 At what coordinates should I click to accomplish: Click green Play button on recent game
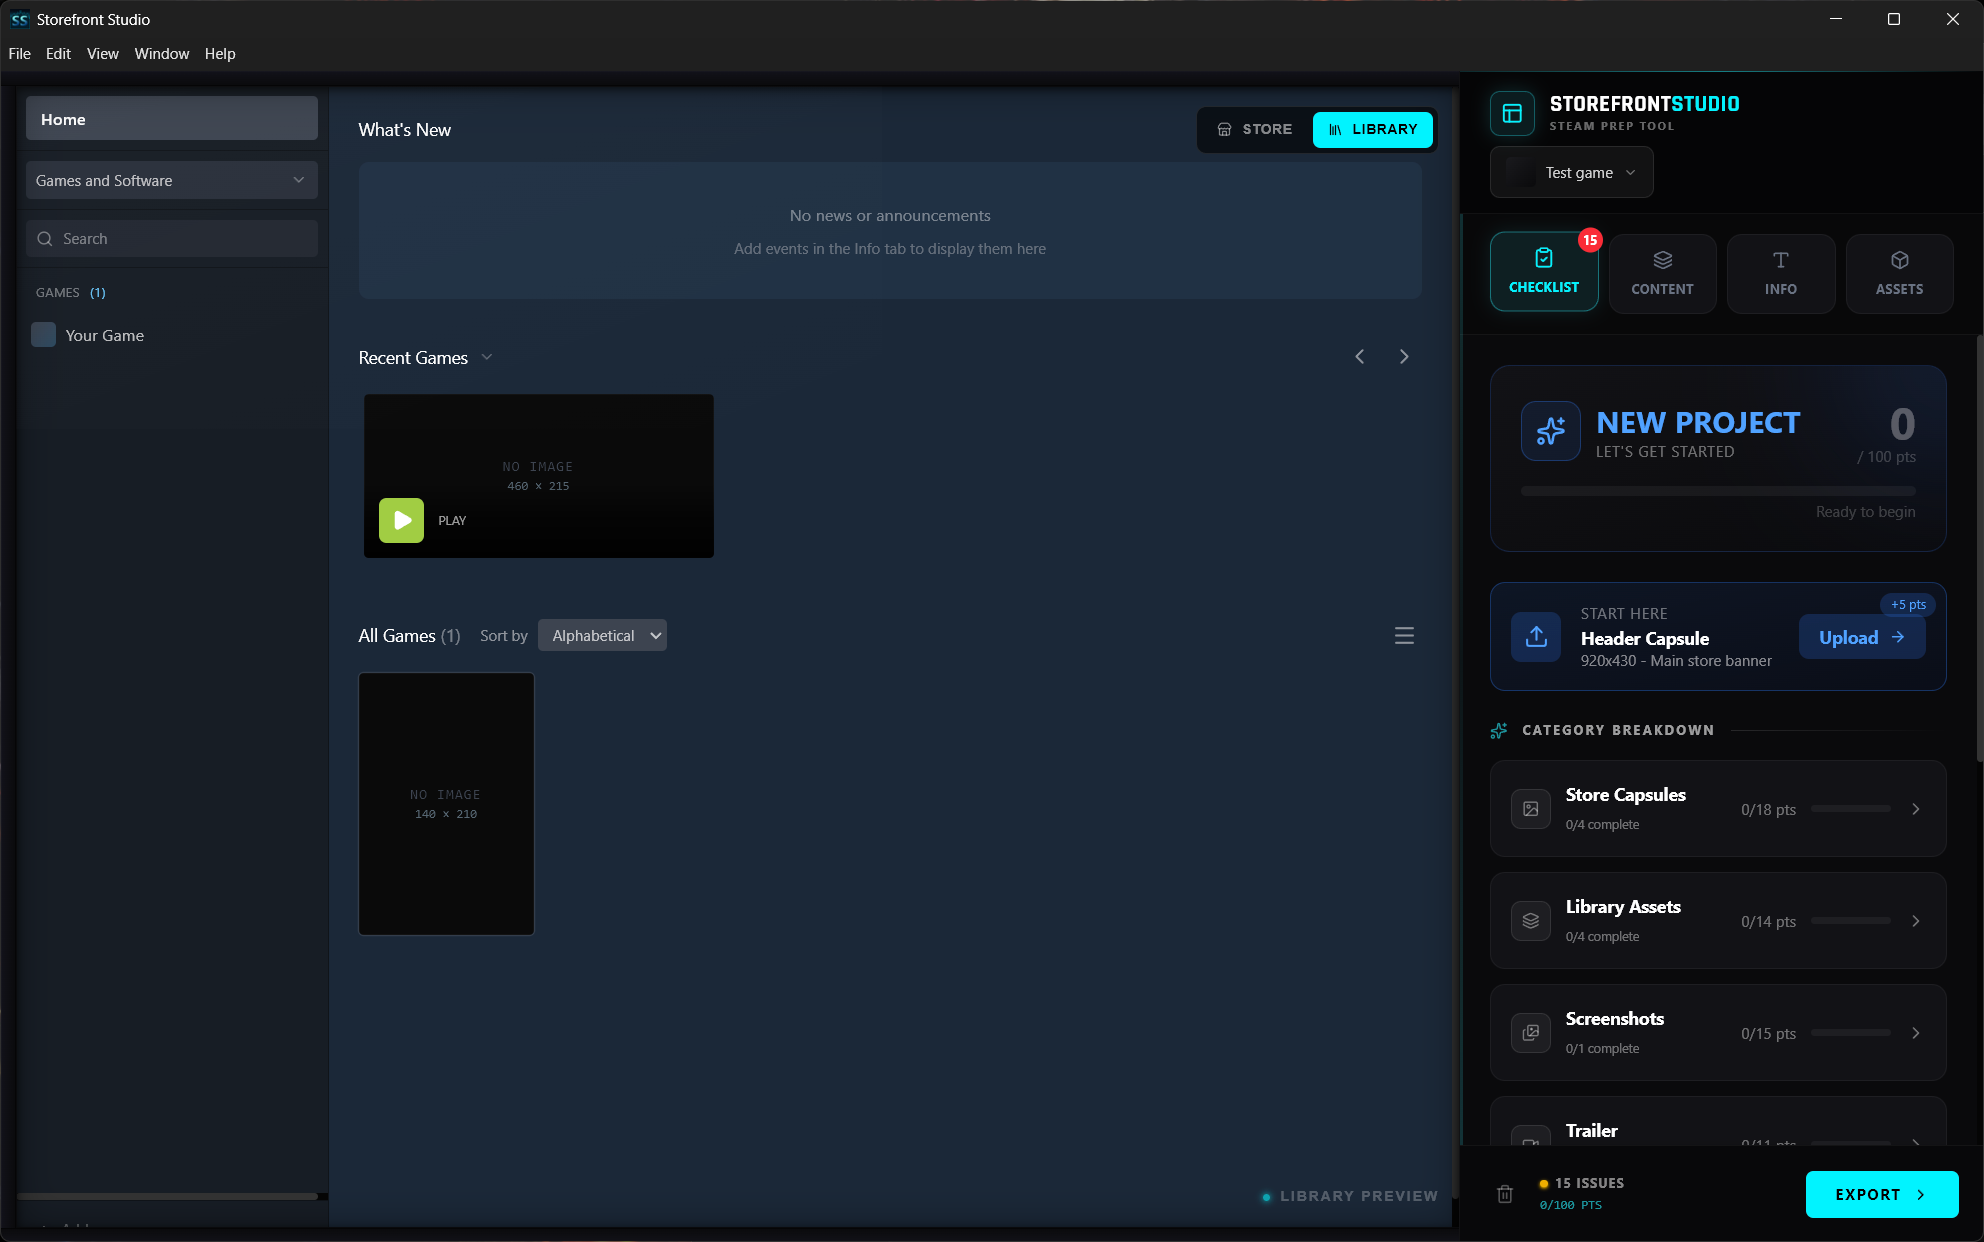point(401,520)
